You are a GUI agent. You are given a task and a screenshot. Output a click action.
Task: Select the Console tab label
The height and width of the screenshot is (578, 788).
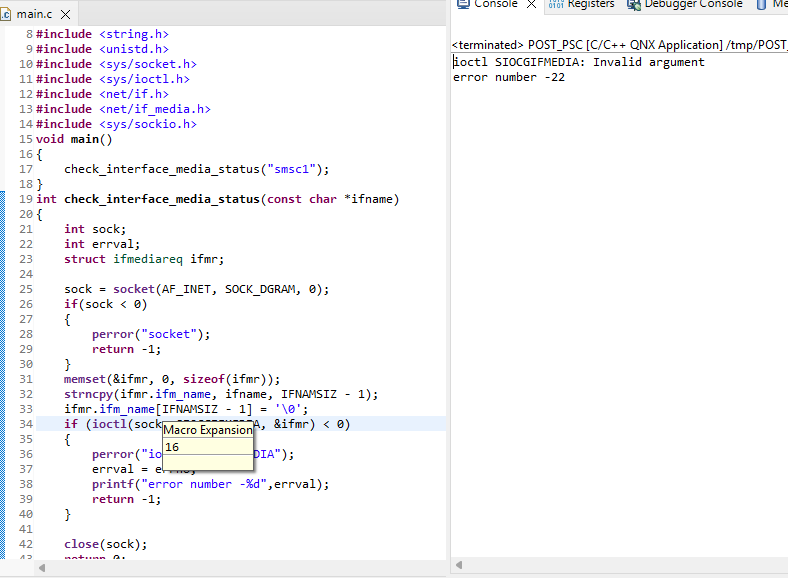pos(495,4)
